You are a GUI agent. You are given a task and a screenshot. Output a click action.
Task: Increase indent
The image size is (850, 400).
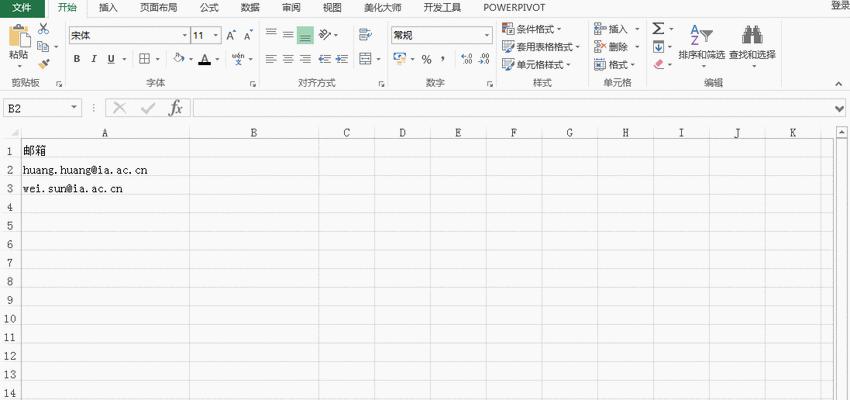tap(342, 59)
